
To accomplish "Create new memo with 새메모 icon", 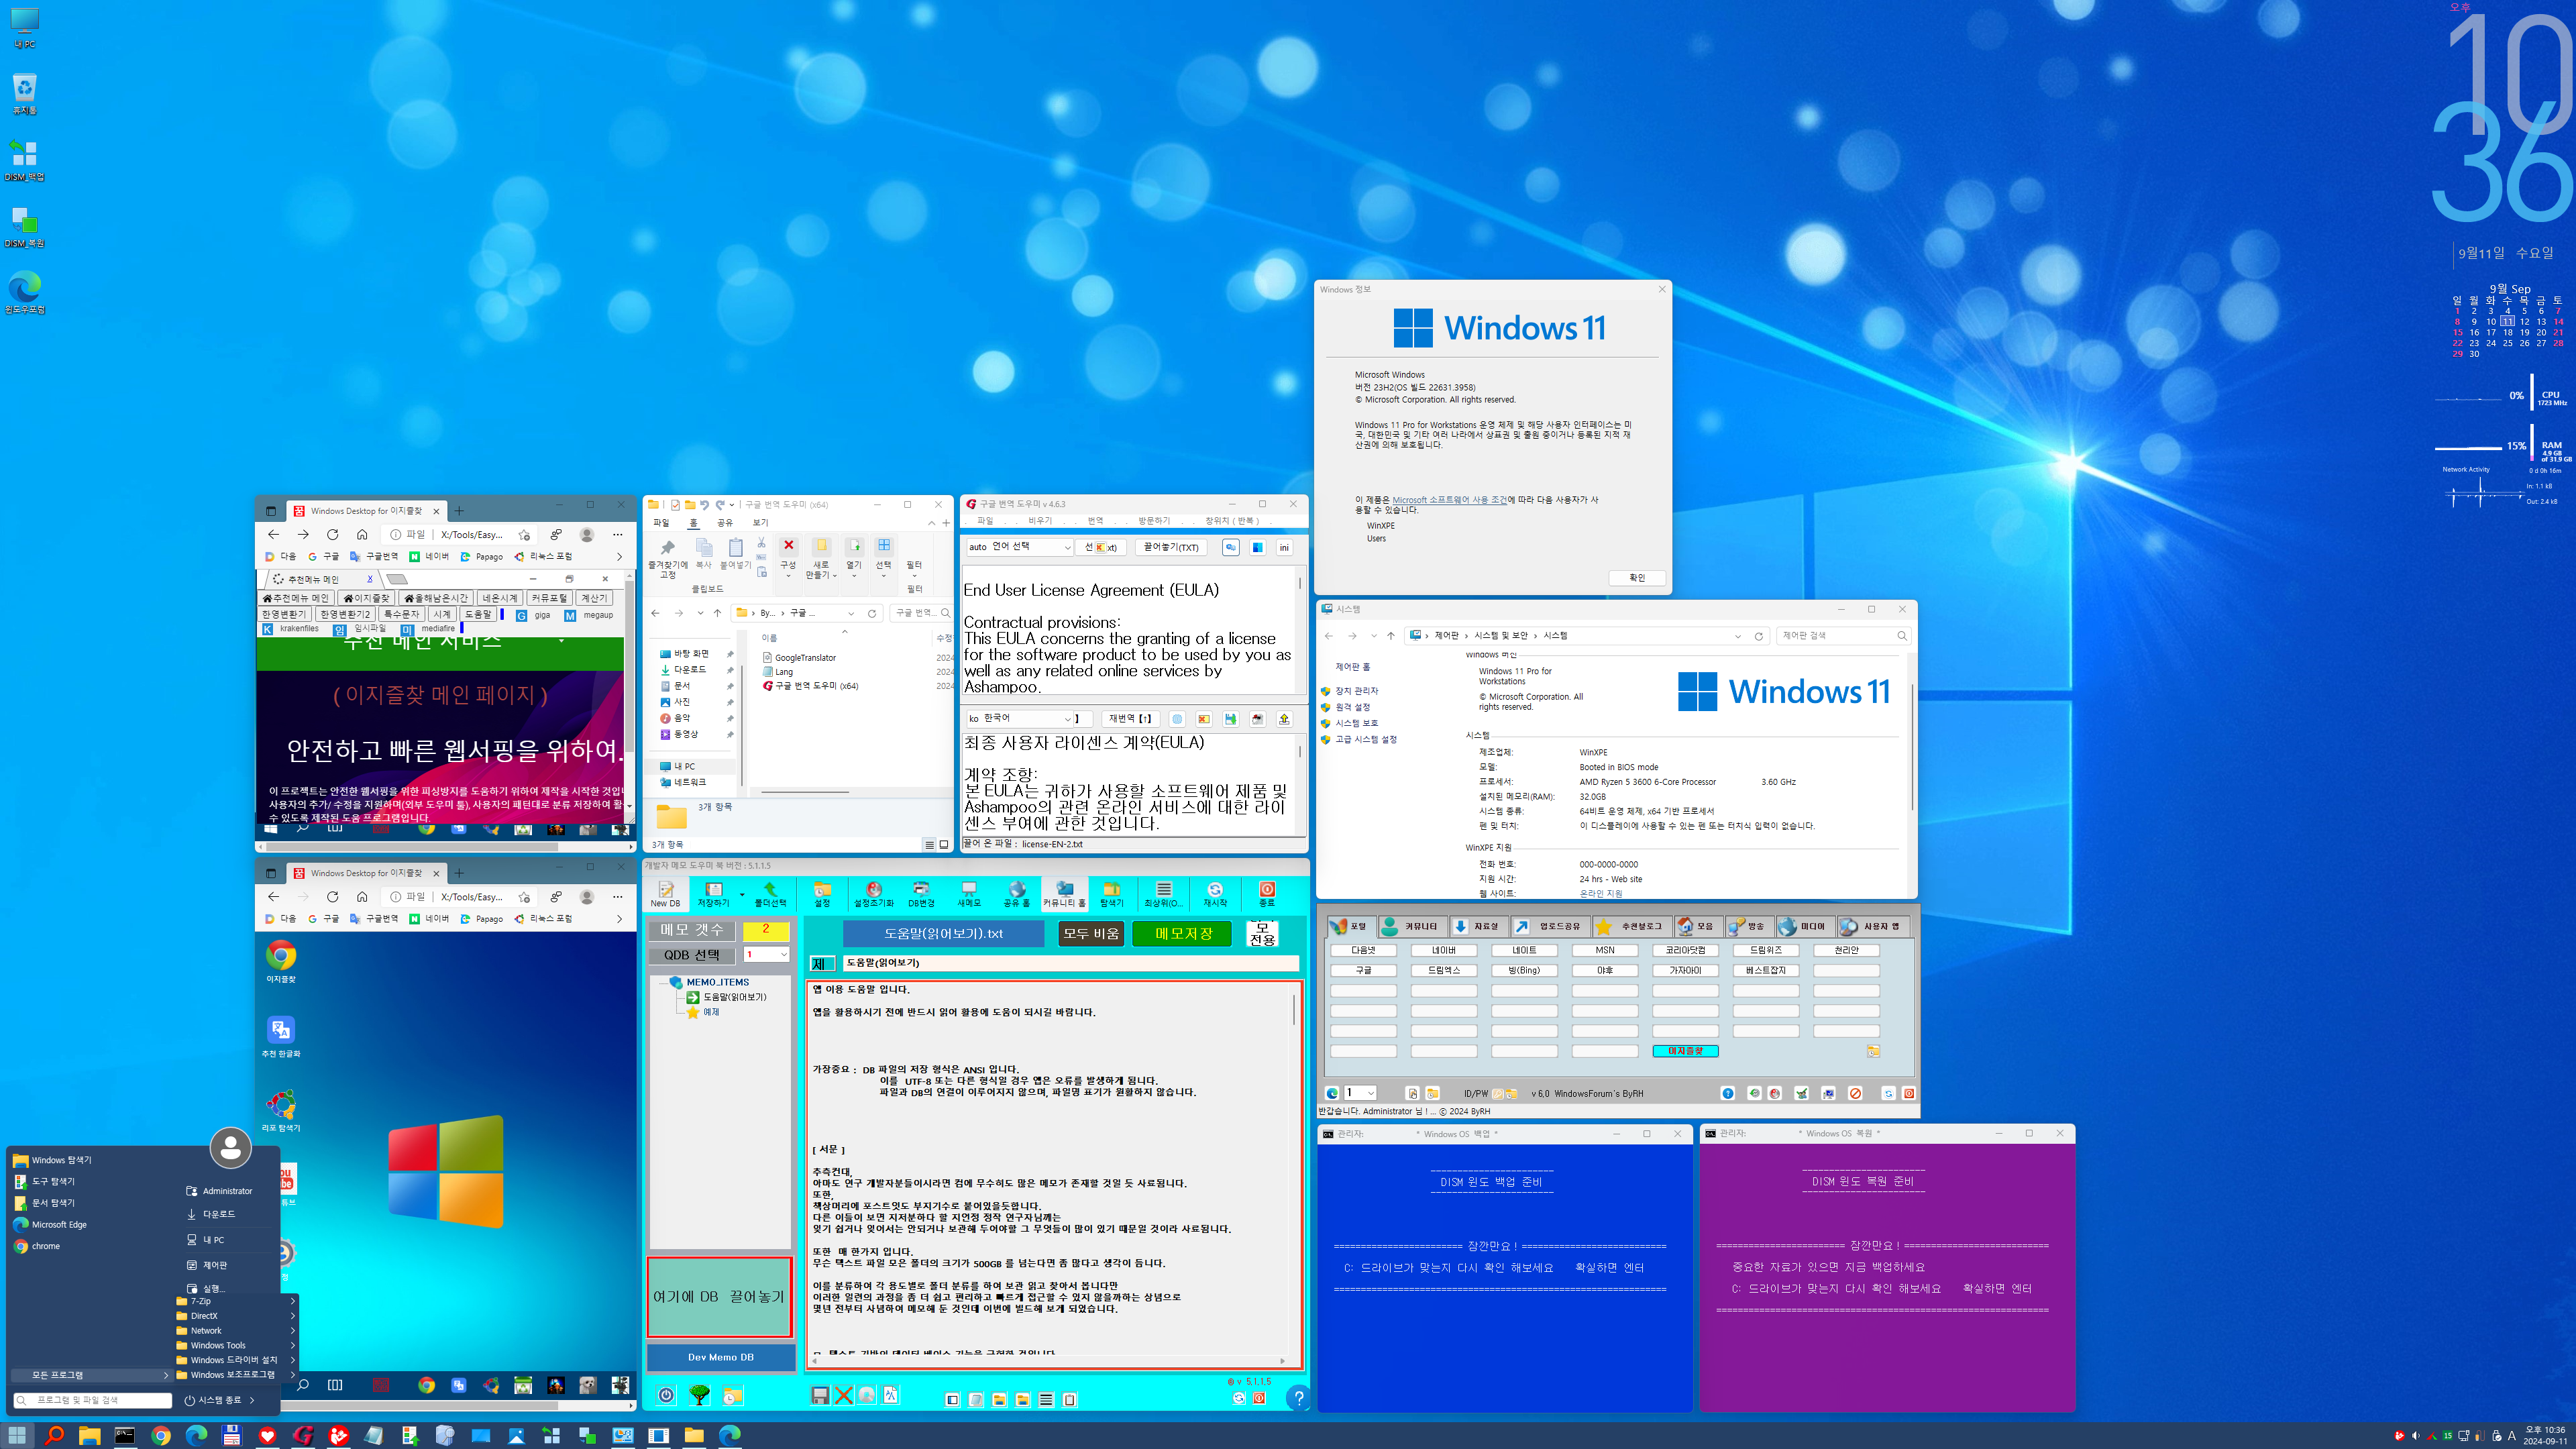I will click(x=968, y=894).
